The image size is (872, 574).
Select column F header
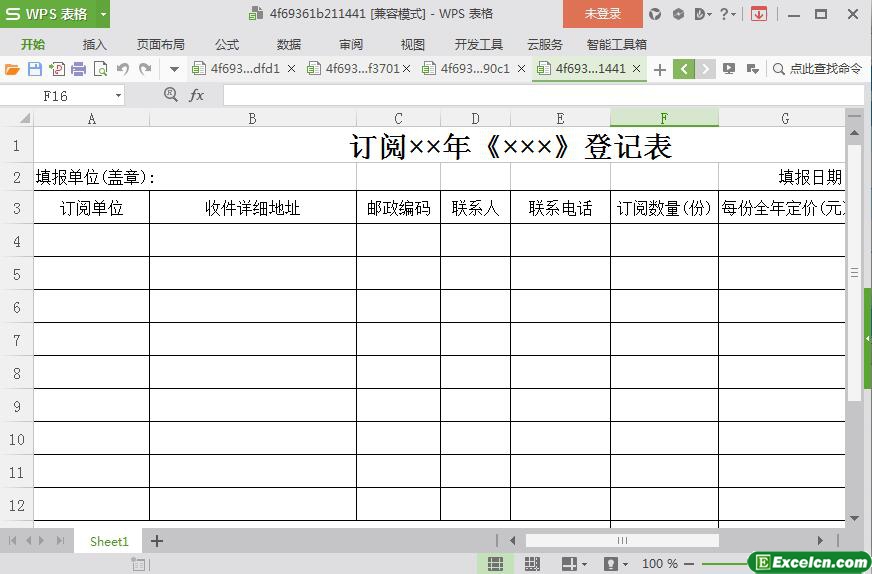664,118
